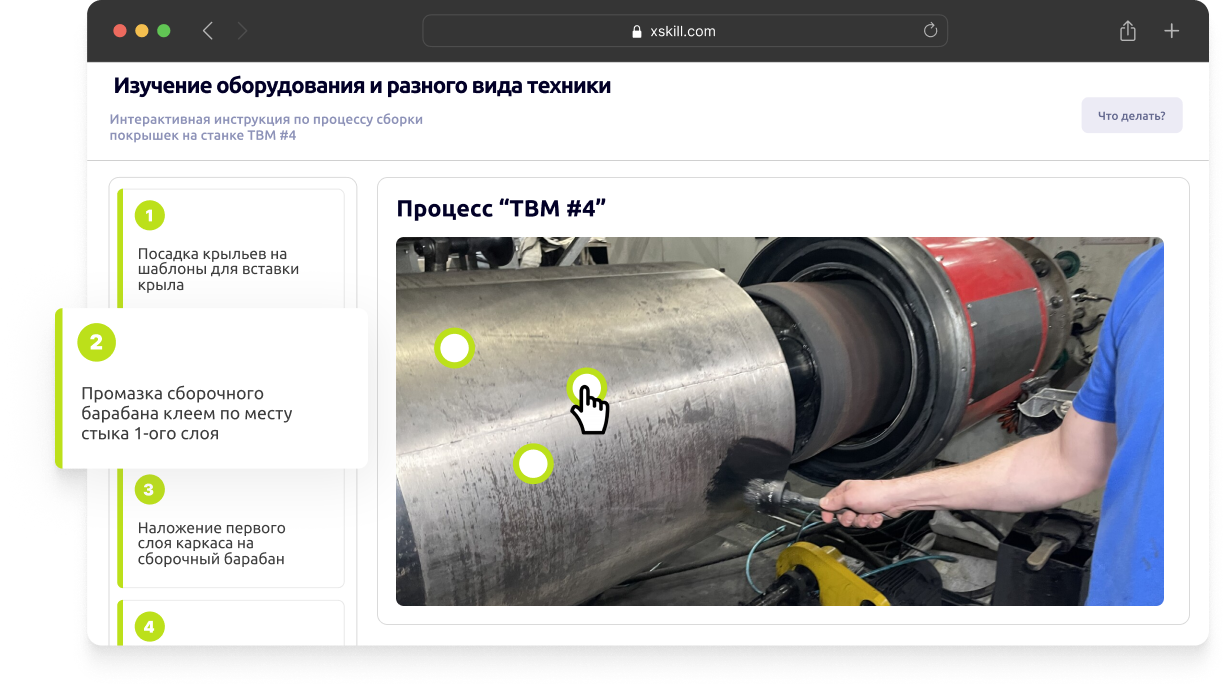The image size is (1229, 690).
Task: Select the lowest hotspot marker on the drum
Action: click(x=533, y=464)
